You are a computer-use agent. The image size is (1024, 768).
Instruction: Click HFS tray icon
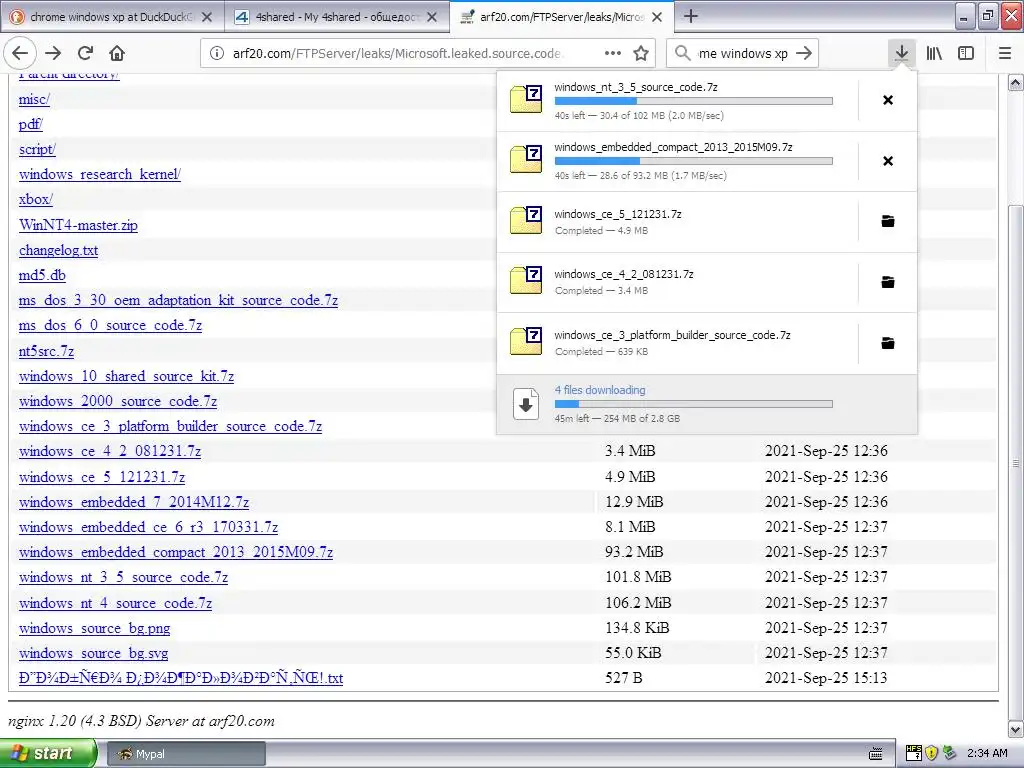[x=914, y=754]
